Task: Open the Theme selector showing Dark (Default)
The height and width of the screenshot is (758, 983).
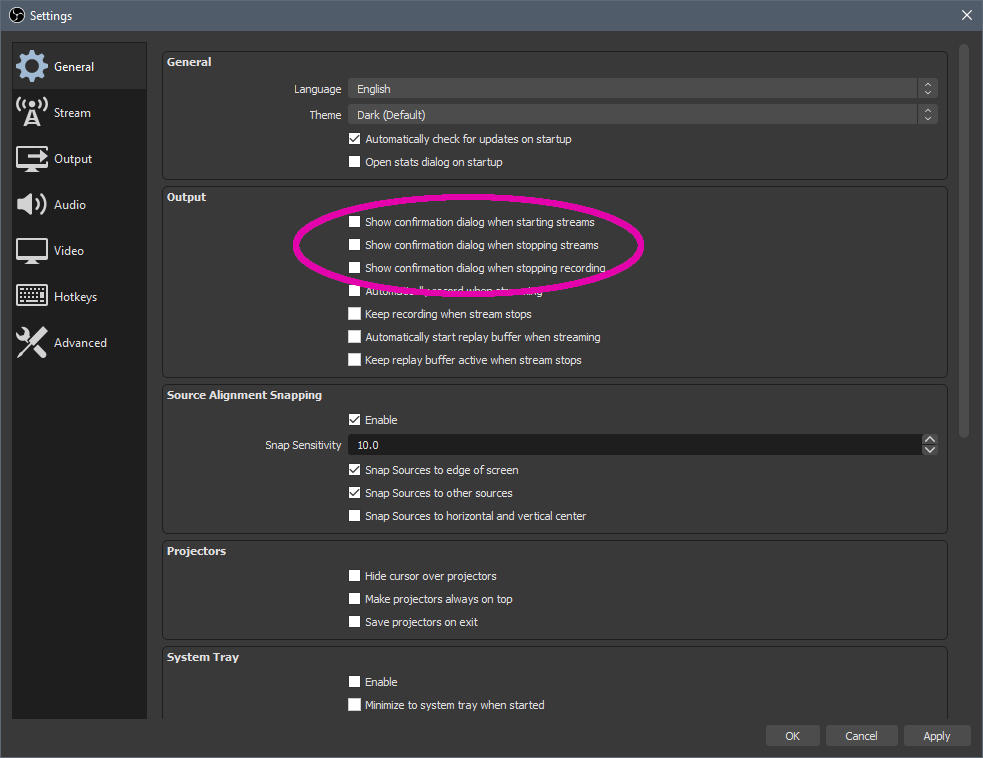Action: (x=640, y=114)
